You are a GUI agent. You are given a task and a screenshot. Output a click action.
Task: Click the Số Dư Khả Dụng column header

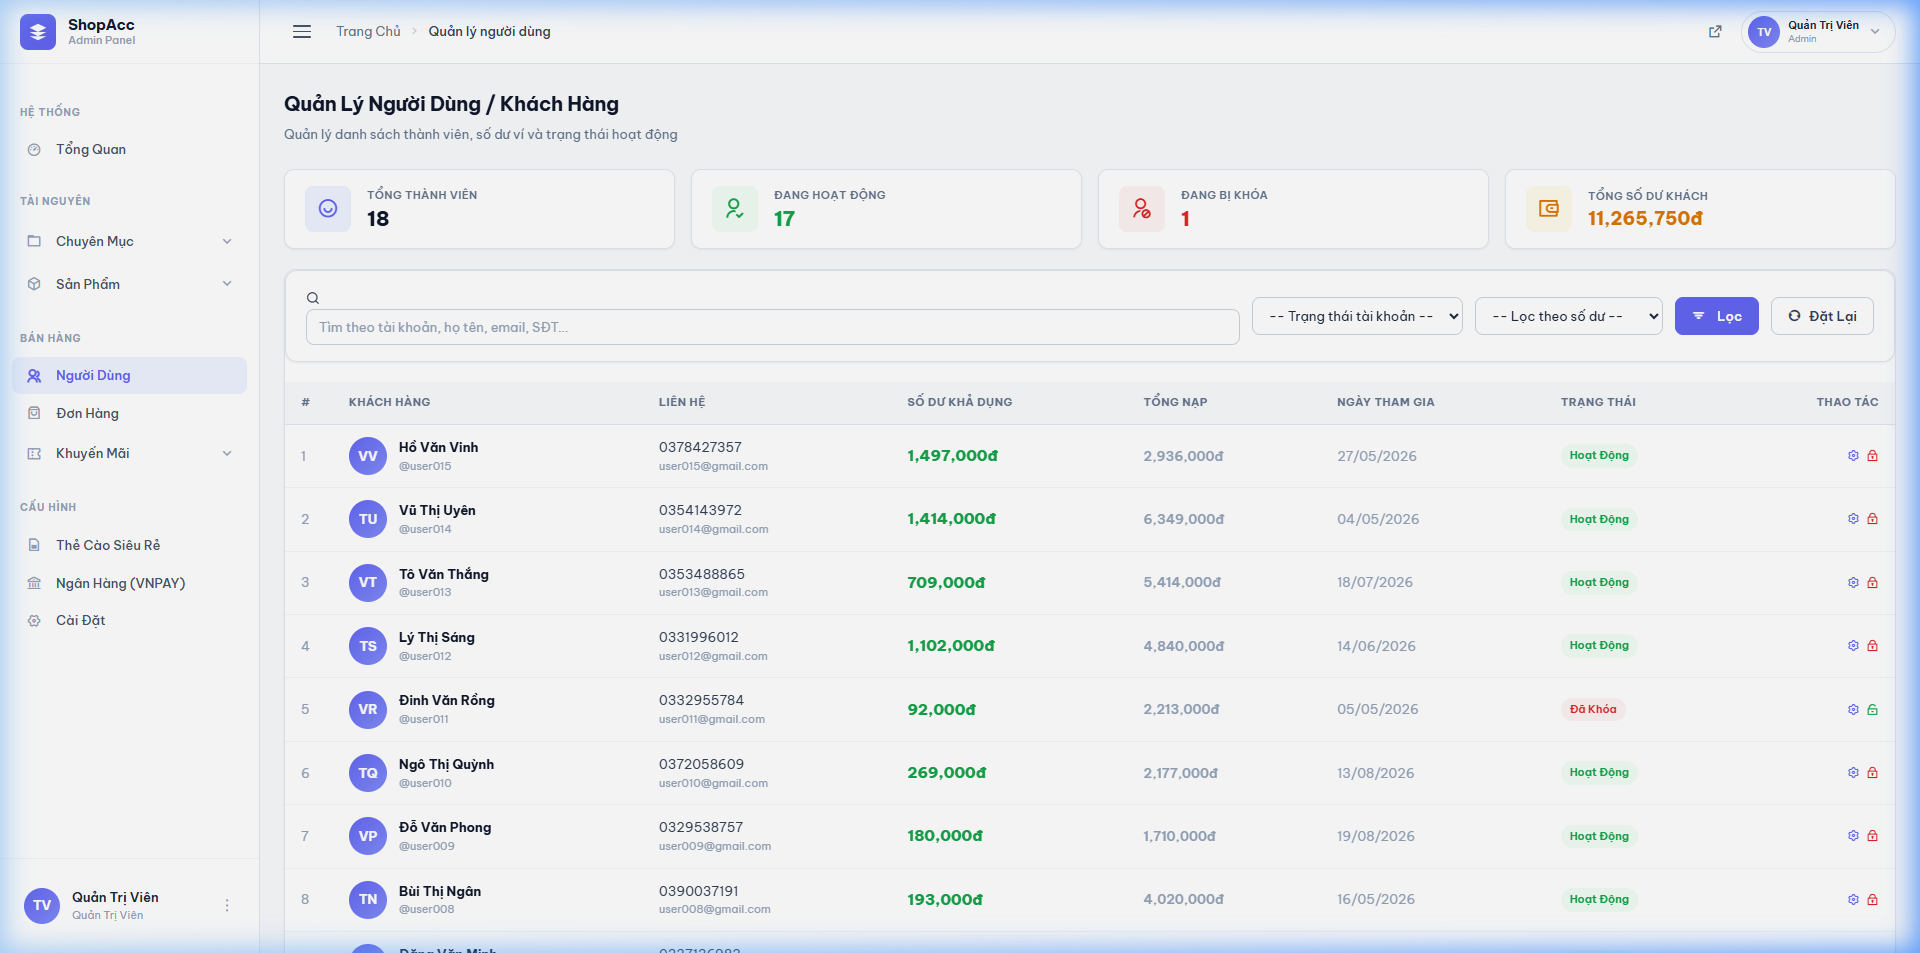coord(959,402)
